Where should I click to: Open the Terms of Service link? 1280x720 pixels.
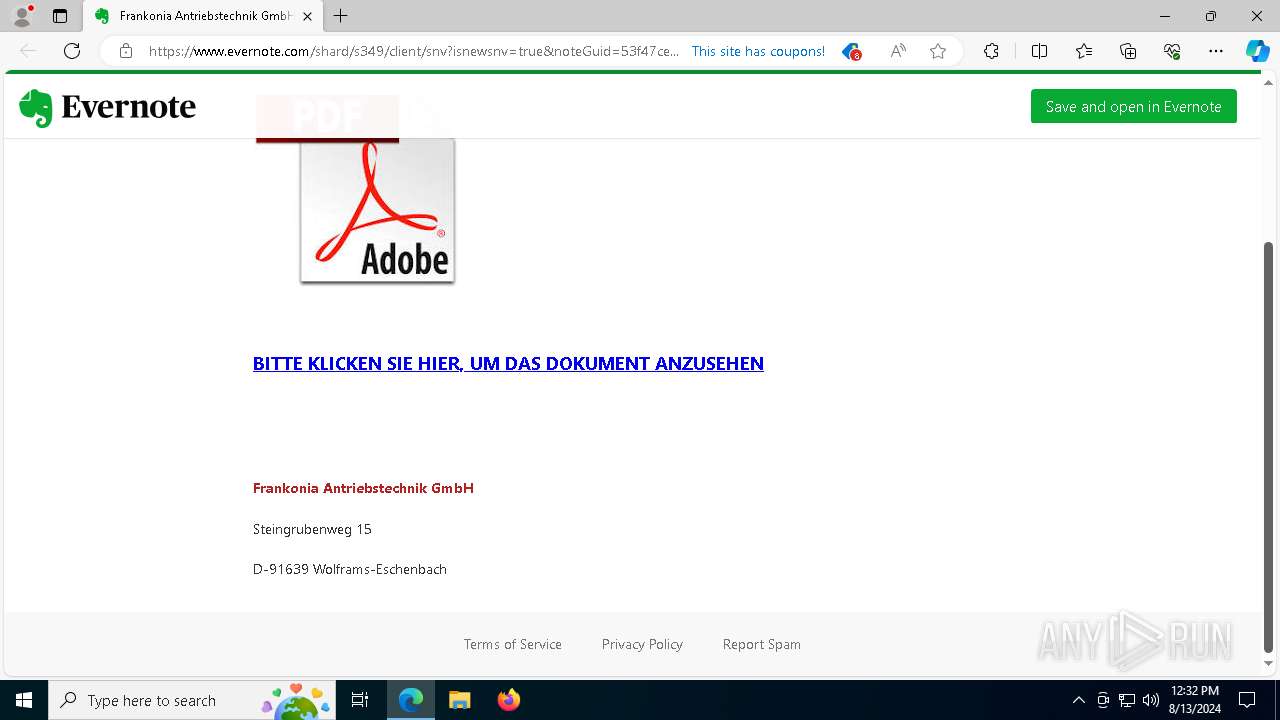(x=513, y=644)
